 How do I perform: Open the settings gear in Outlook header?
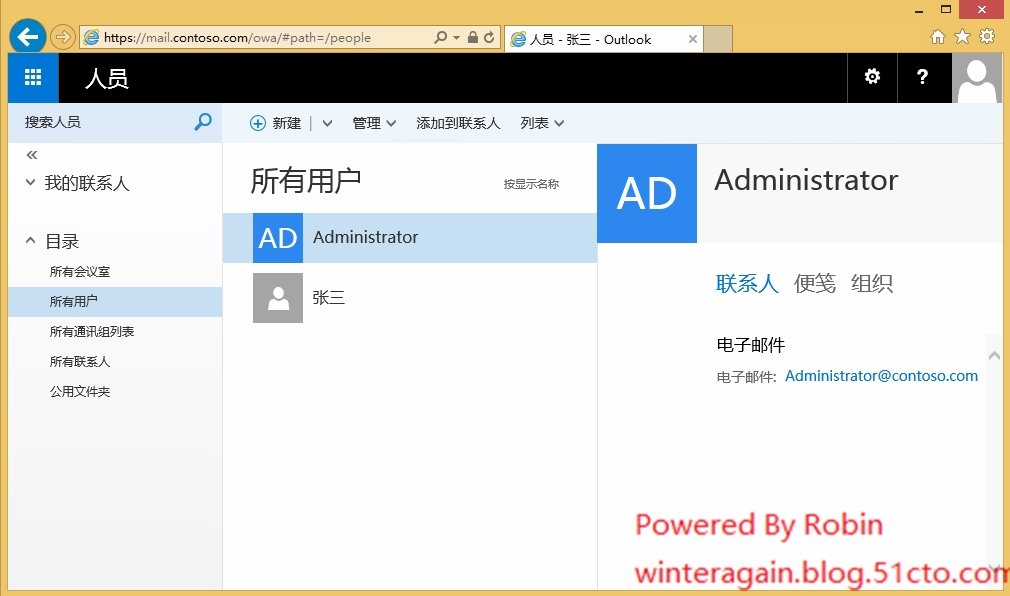(x=872, y=77)
